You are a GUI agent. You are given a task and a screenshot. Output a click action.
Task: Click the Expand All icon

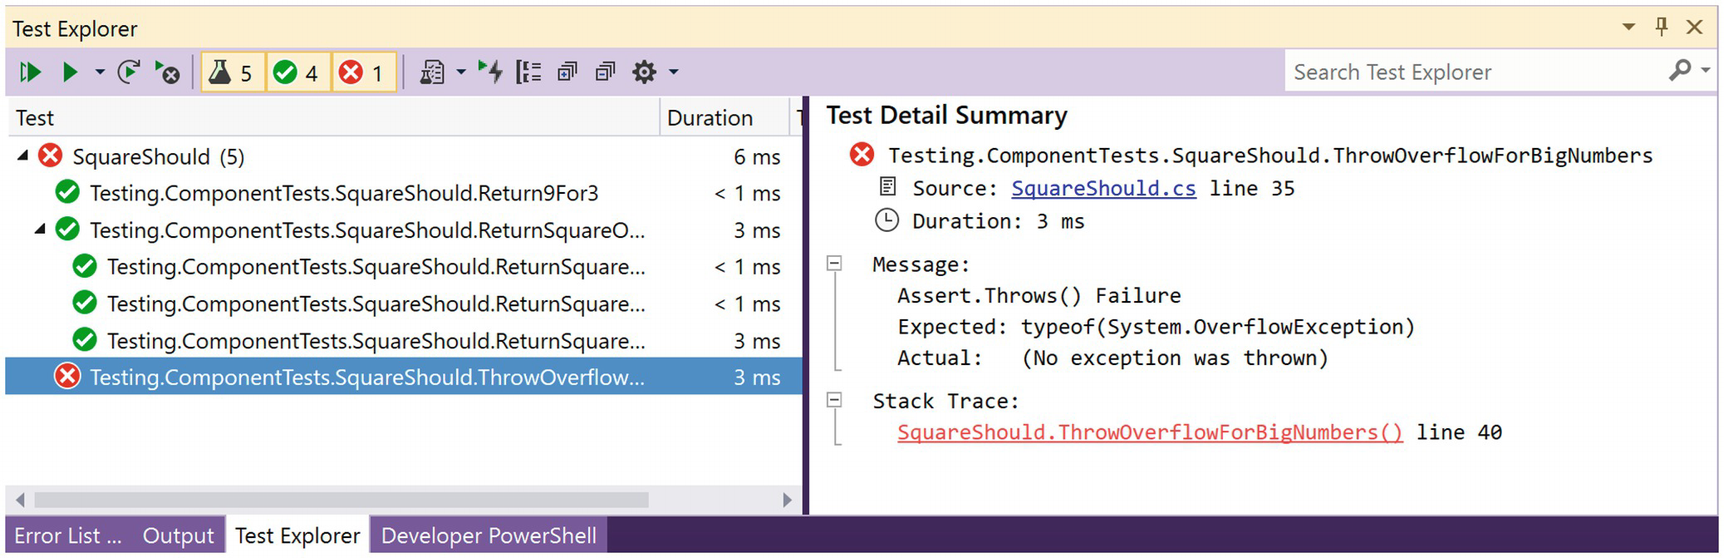pyautogui.click(x=567, y=72)
